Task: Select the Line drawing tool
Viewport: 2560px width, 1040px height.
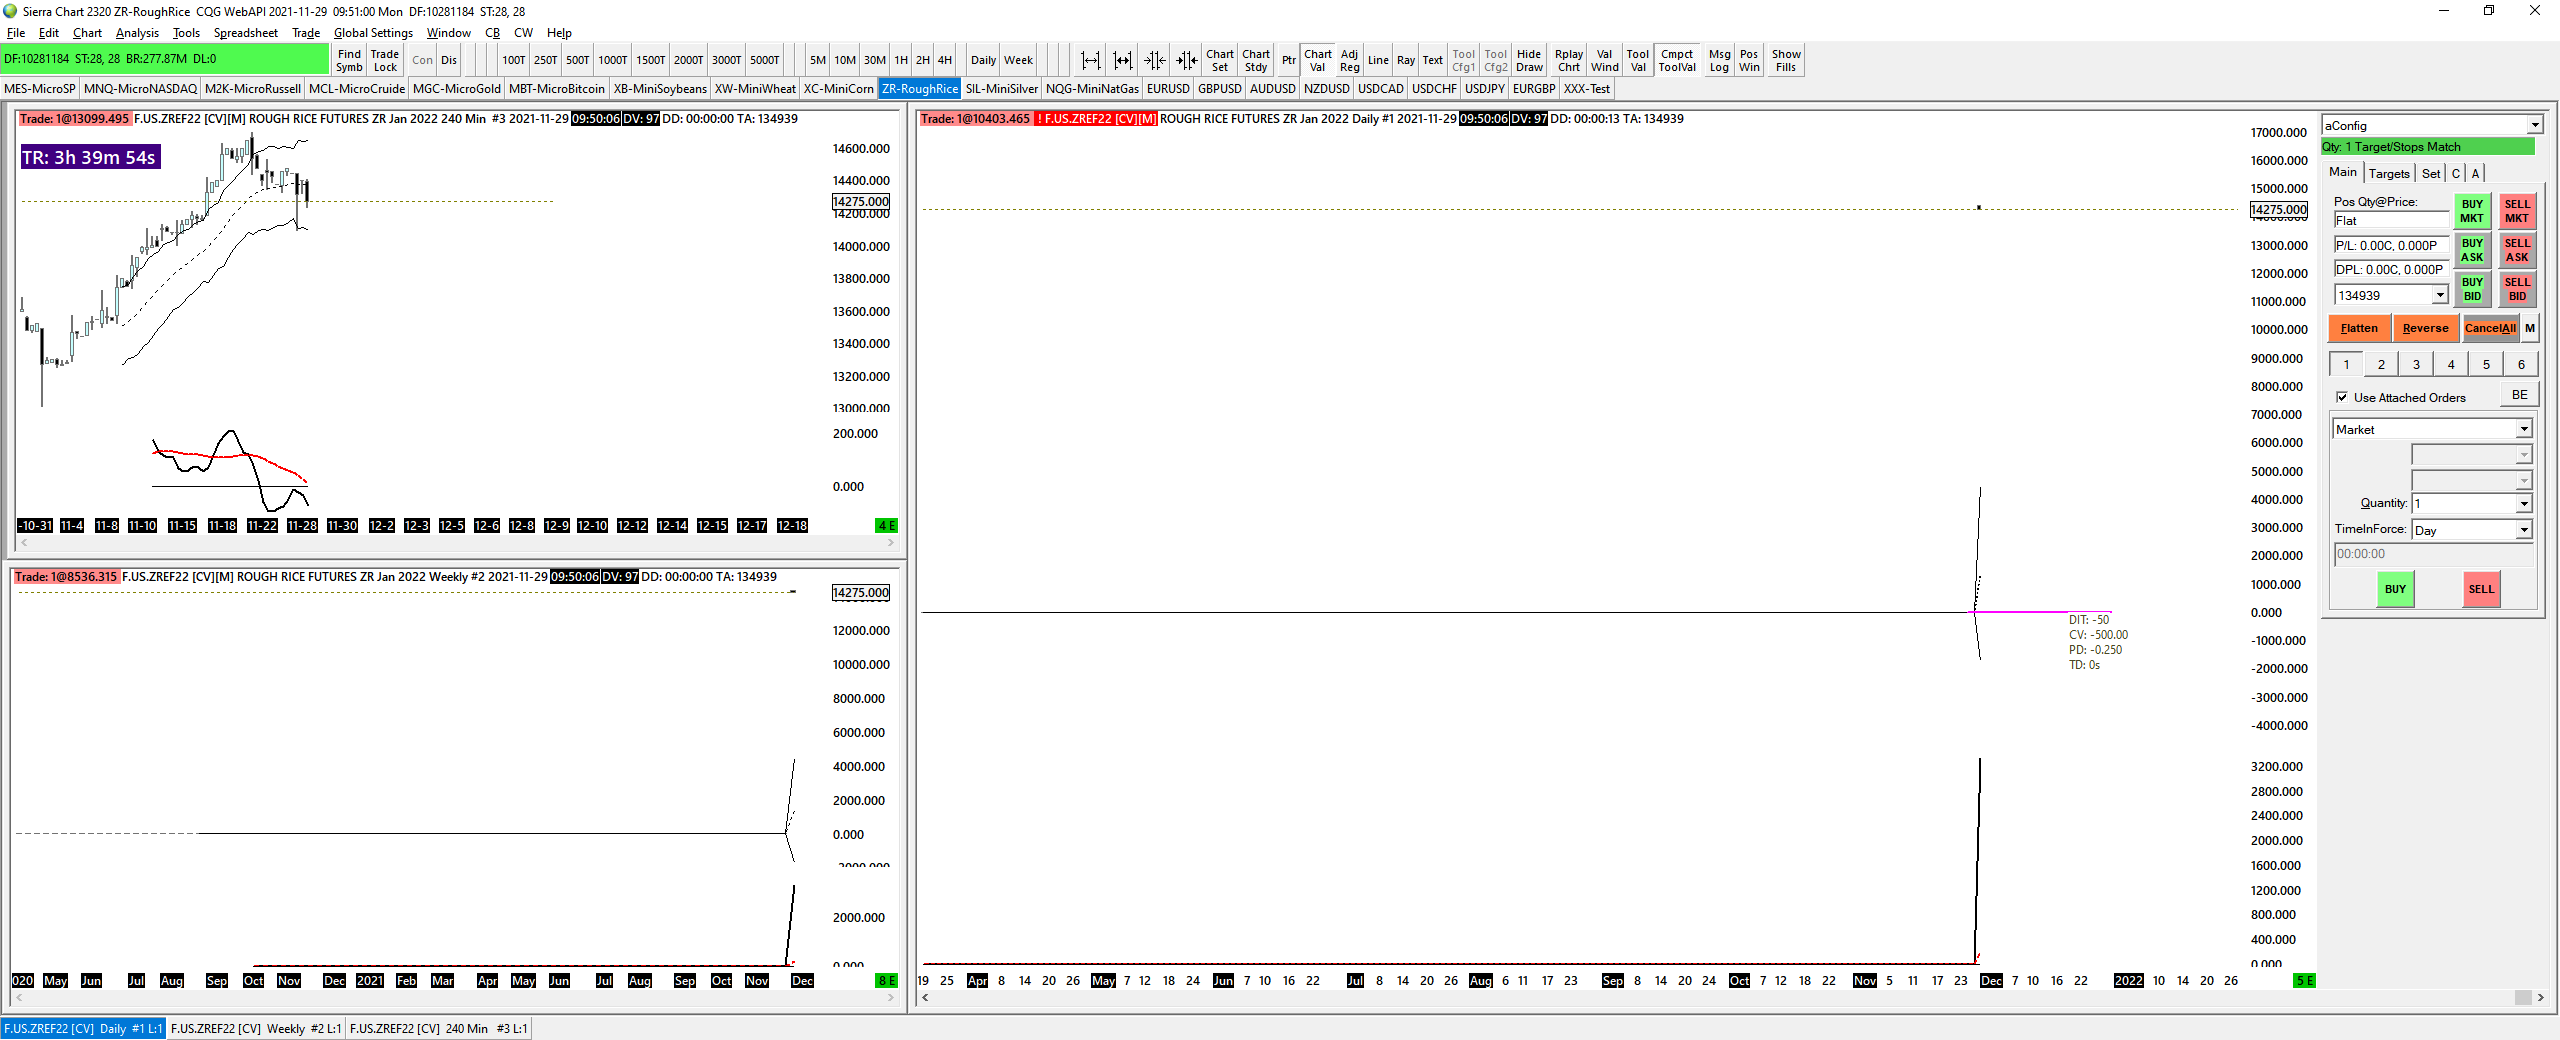Action: tap(1378, 61)
